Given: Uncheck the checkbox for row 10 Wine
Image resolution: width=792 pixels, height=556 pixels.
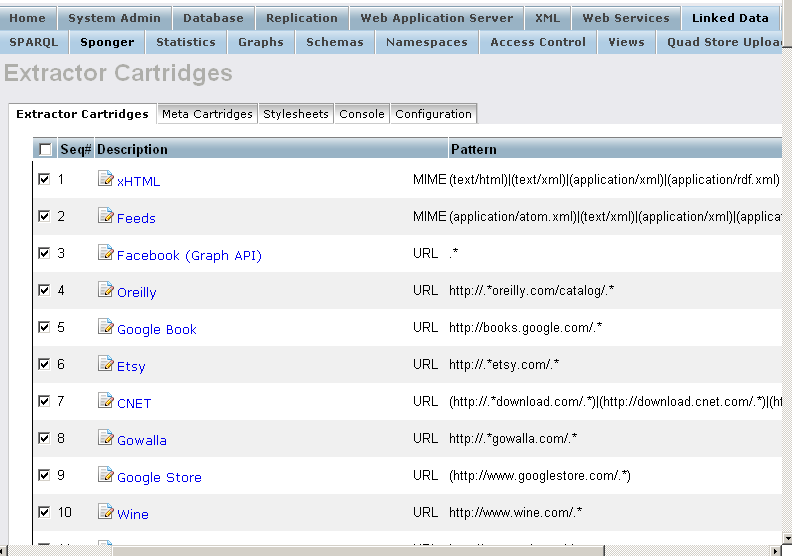Looking at the screenshot, I should pyautogui.click(x=44, y=512).
